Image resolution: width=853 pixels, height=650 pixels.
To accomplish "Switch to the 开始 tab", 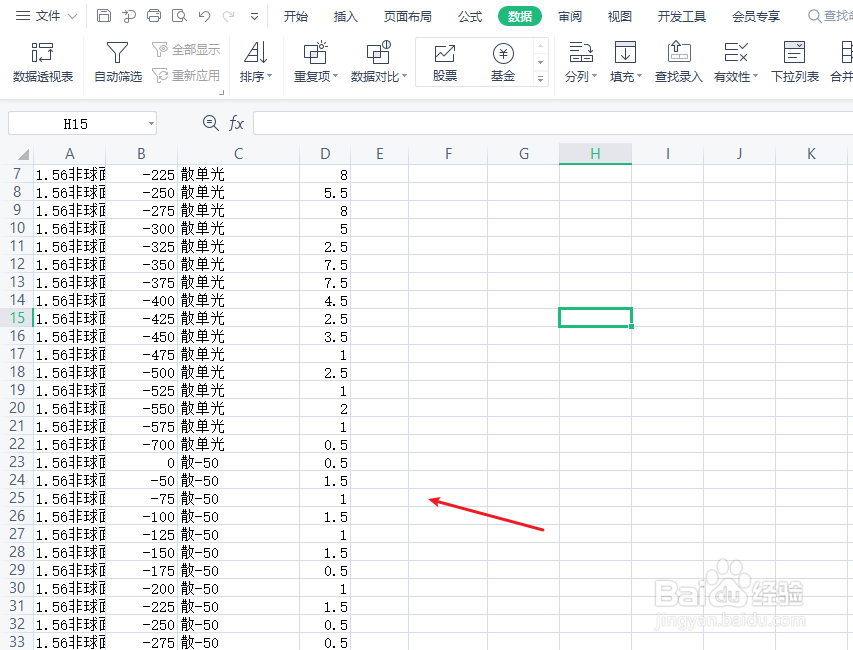I will pyautogui.click(x=295, y=17).
